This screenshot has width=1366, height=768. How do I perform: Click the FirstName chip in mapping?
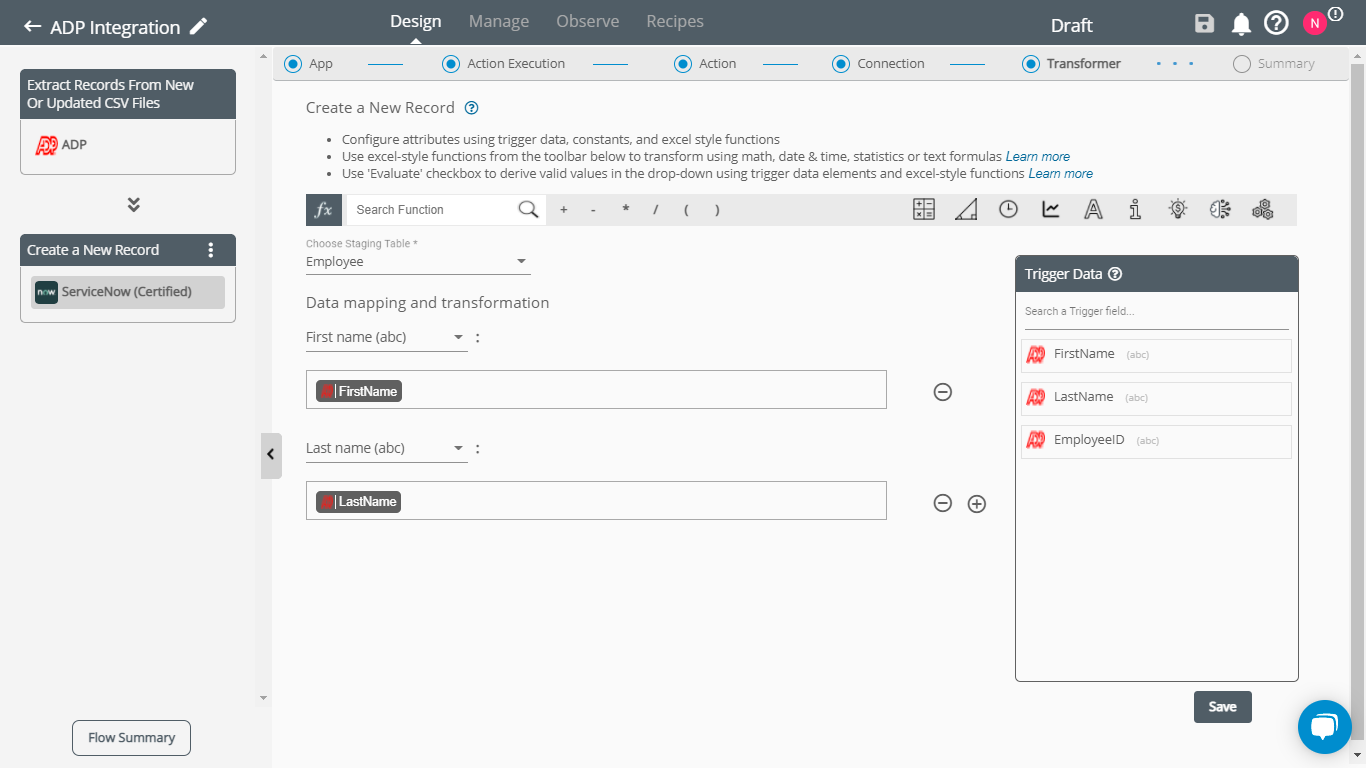coord(359,391)
